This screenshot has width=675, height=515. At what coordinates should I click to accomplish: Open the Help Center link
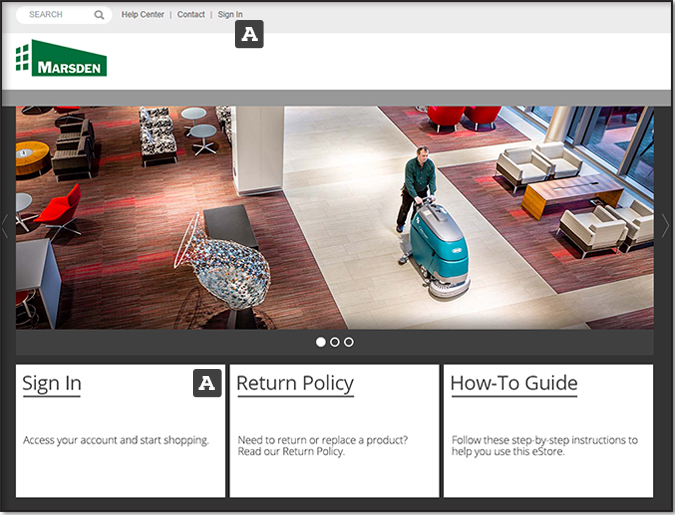(143, 15)
